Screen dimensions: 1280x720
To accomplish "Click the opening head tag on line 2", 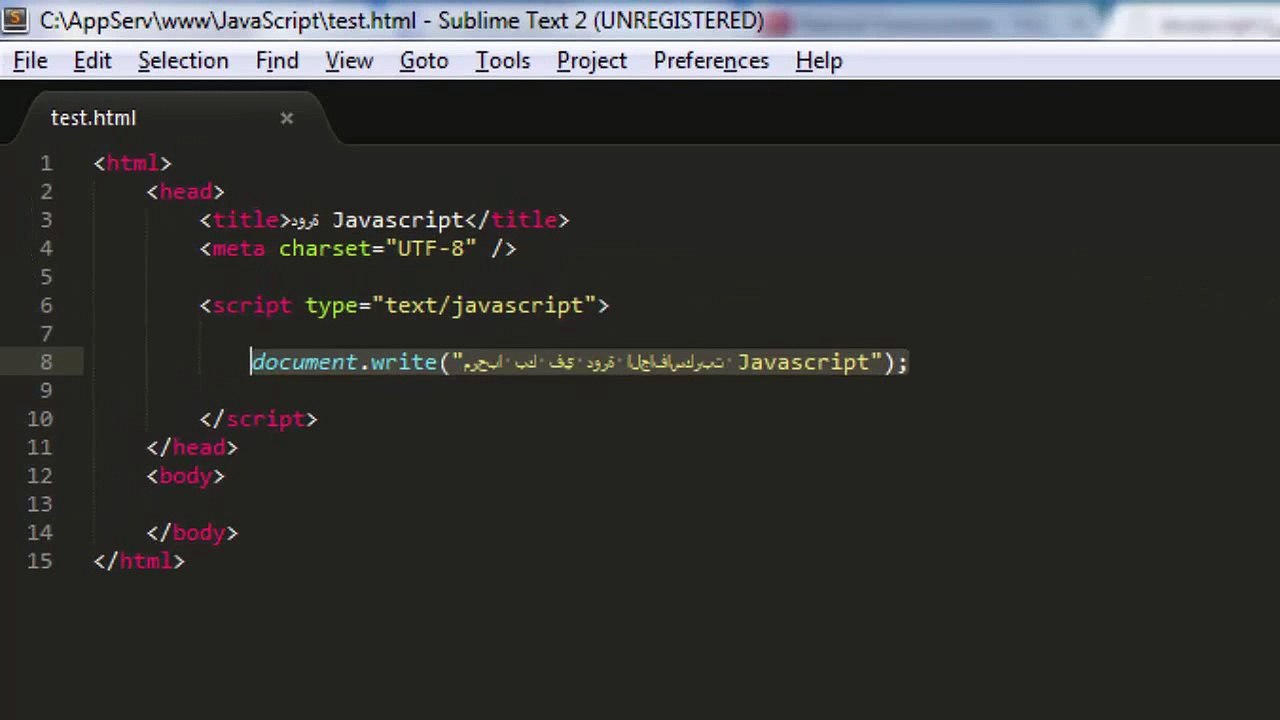I will [x=186, y=191].
